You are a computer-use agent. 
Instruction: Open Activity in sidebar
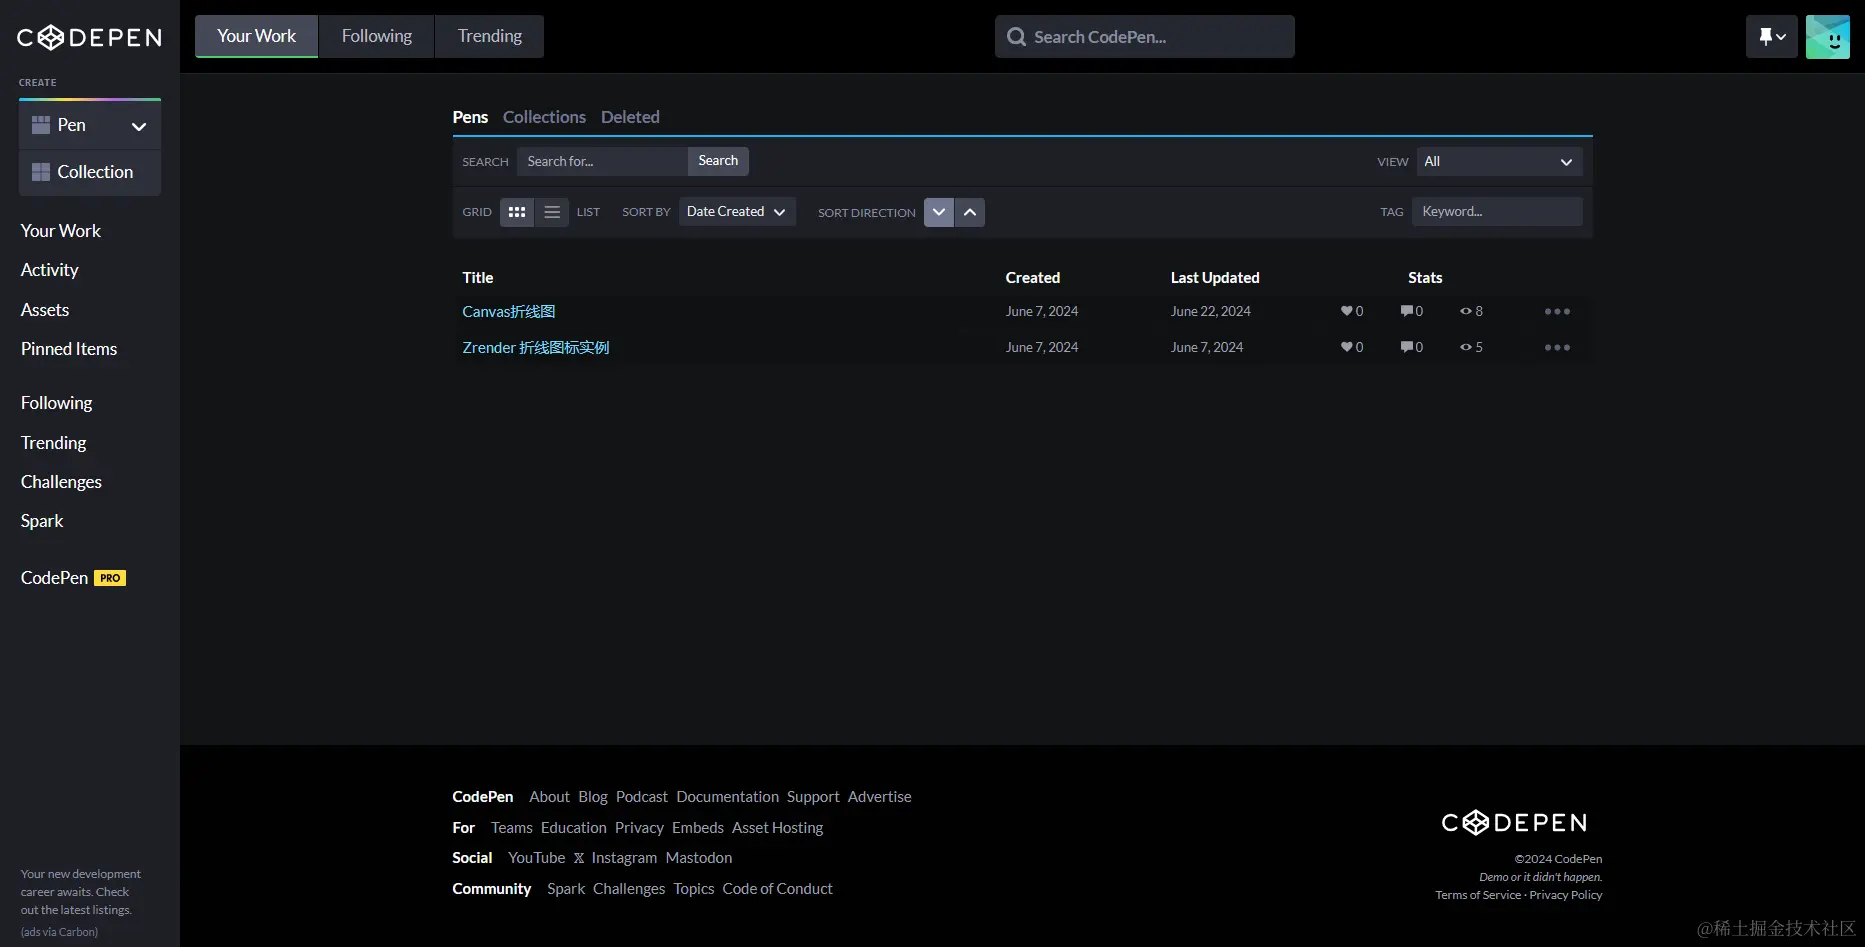[x=50, y=270]
